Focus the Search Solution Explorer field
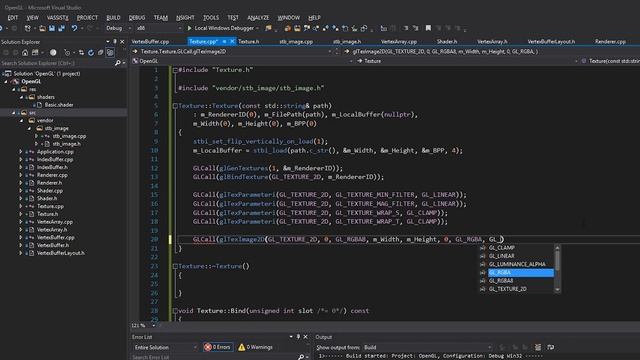Image resolution: width=640 pixels, height=360 pixels. tap(57, 63)
